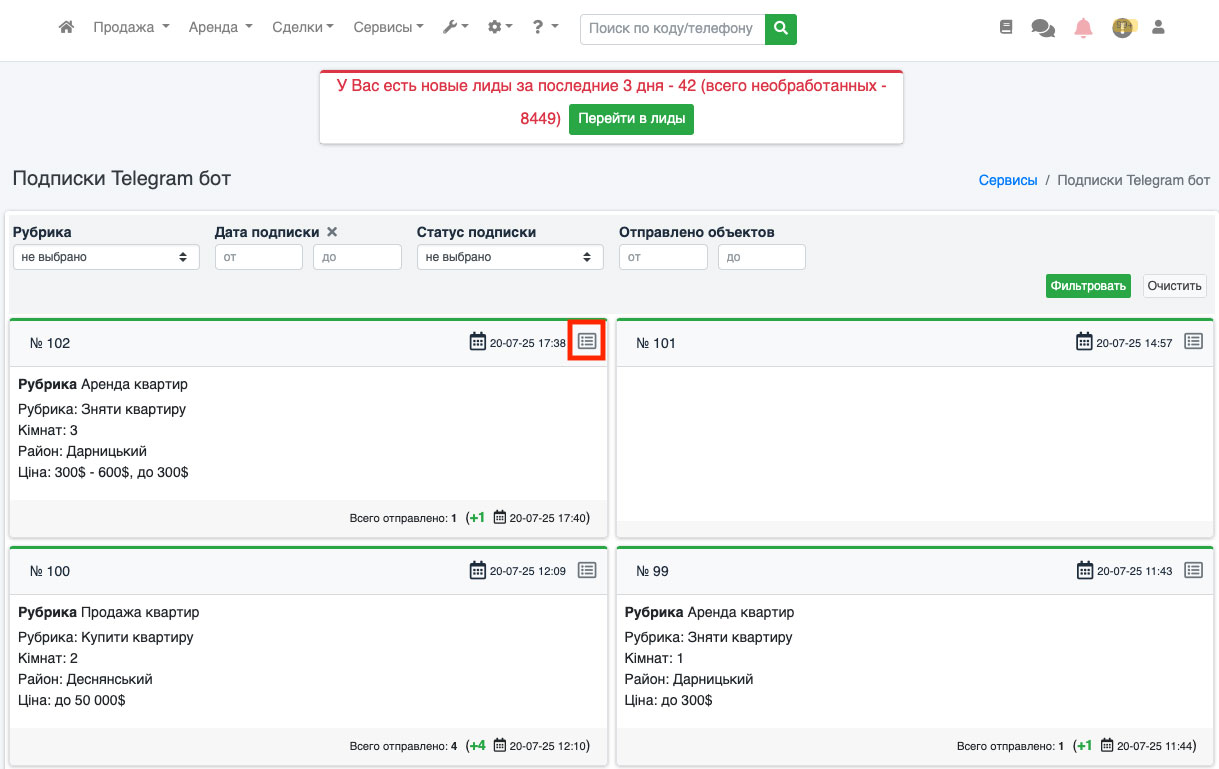1219x769 pixels.
Task: Click small calendar icon beside 20-07-25 17:40
Action: tap(500, 518)
